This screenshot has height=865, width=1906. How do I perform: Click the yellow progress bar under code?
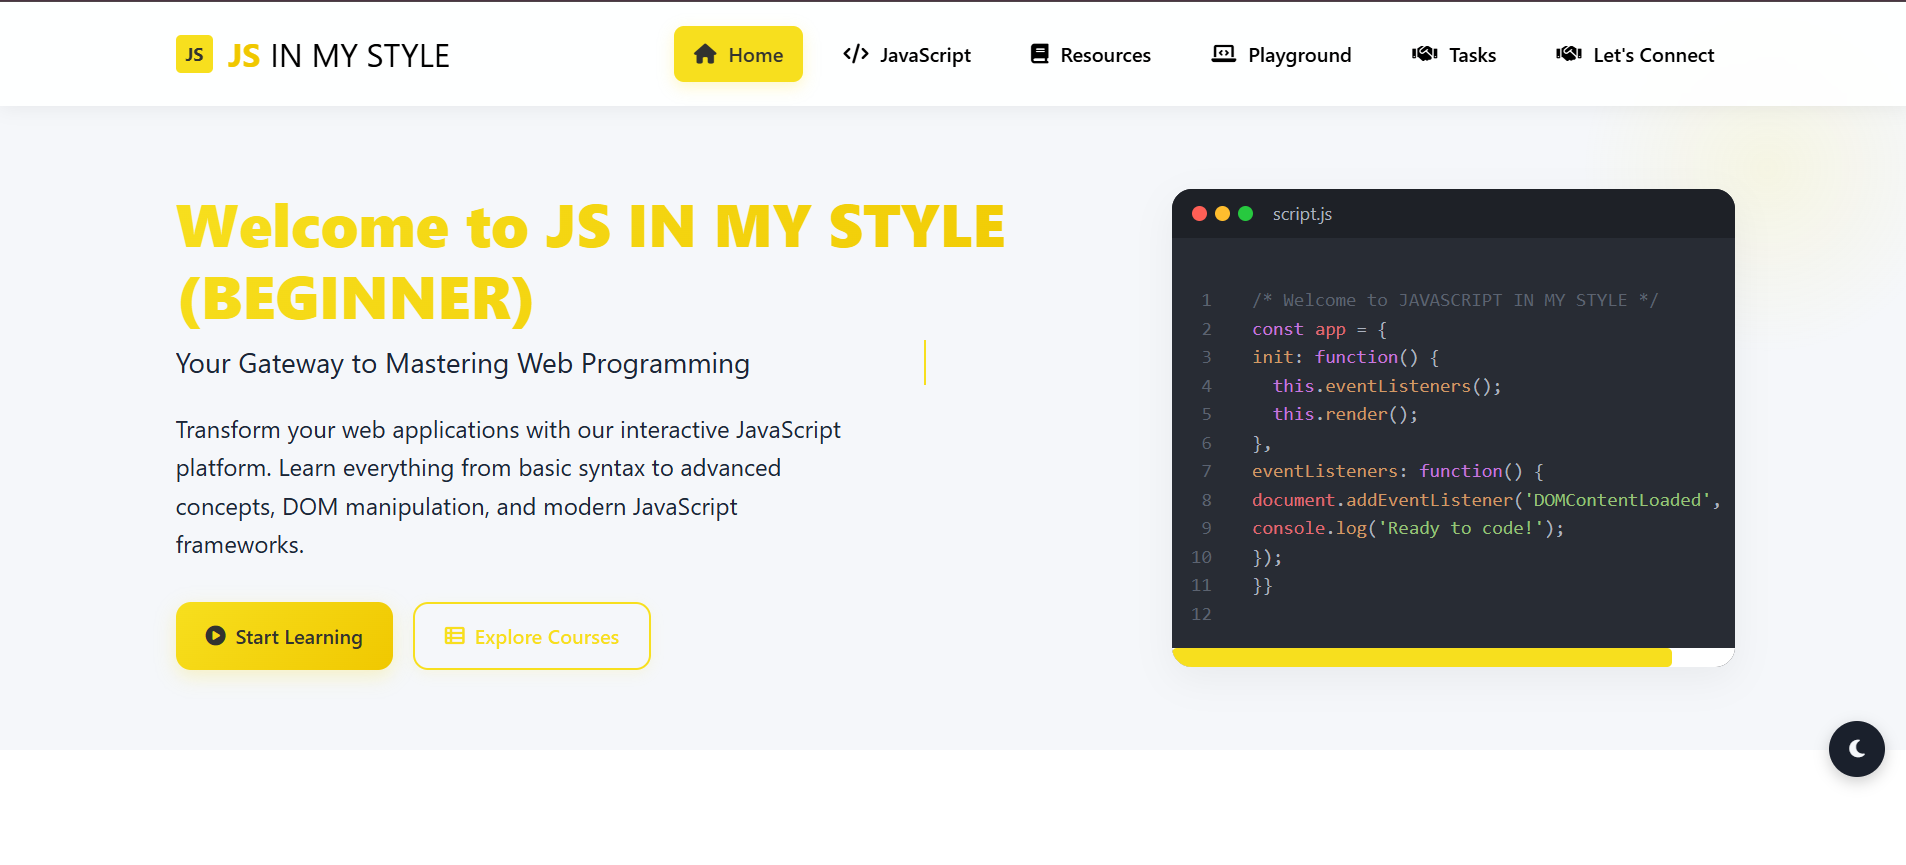click(x=1421, y=657)
